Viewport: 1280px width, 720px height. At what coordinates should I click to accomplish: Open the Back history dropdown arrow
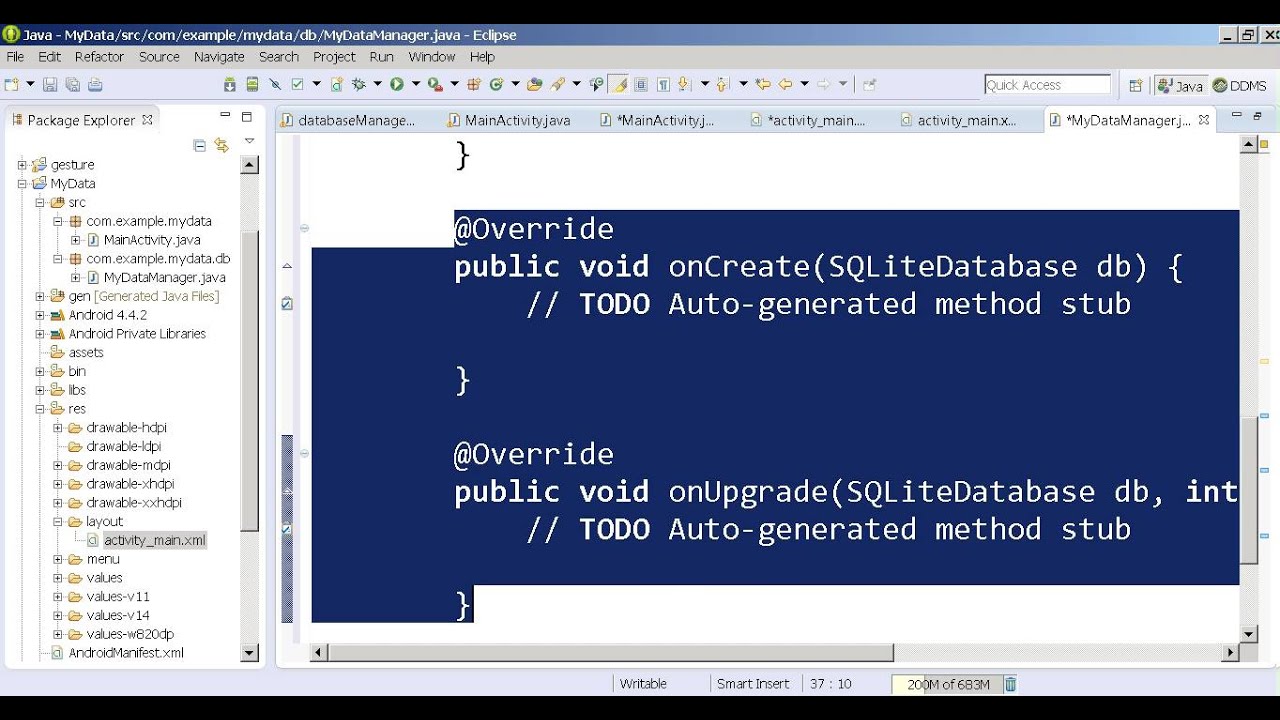pos(804,85)
